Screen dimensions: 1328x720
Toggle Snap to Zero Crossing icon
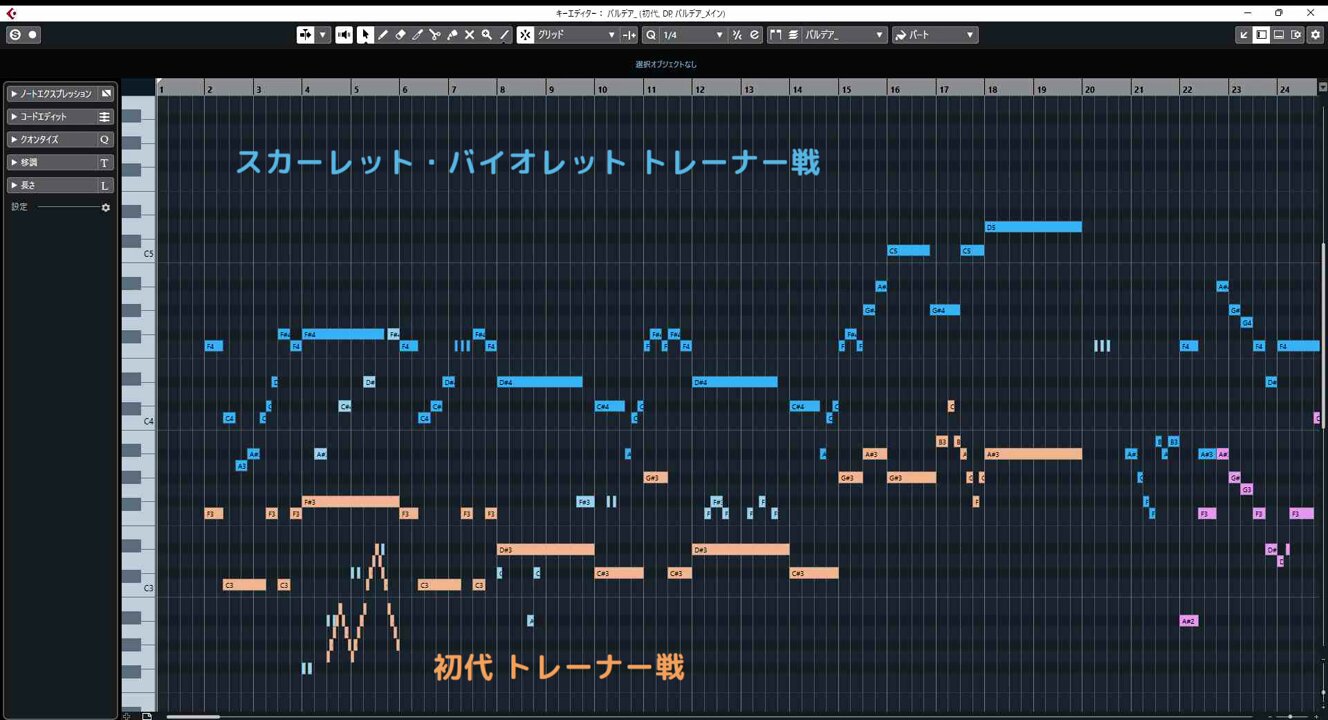tap(629, 35)
